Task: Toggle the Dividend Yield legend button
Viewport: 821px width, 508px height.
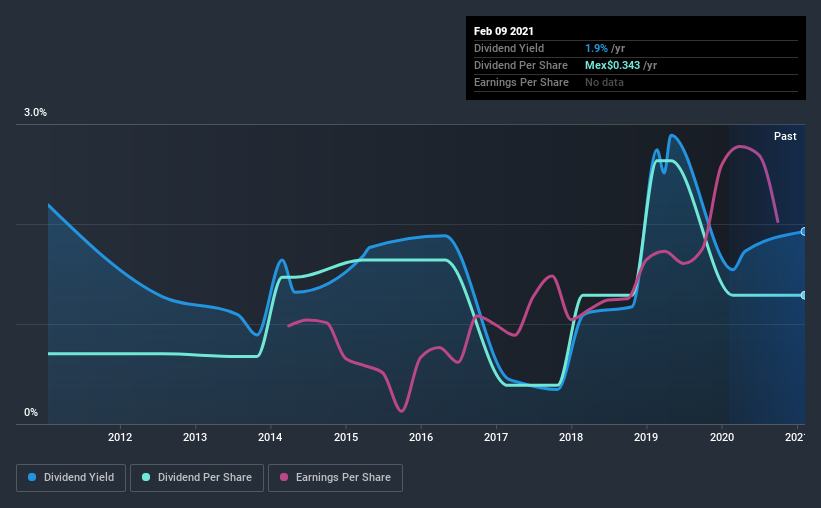Action: (x=71, y=478)
